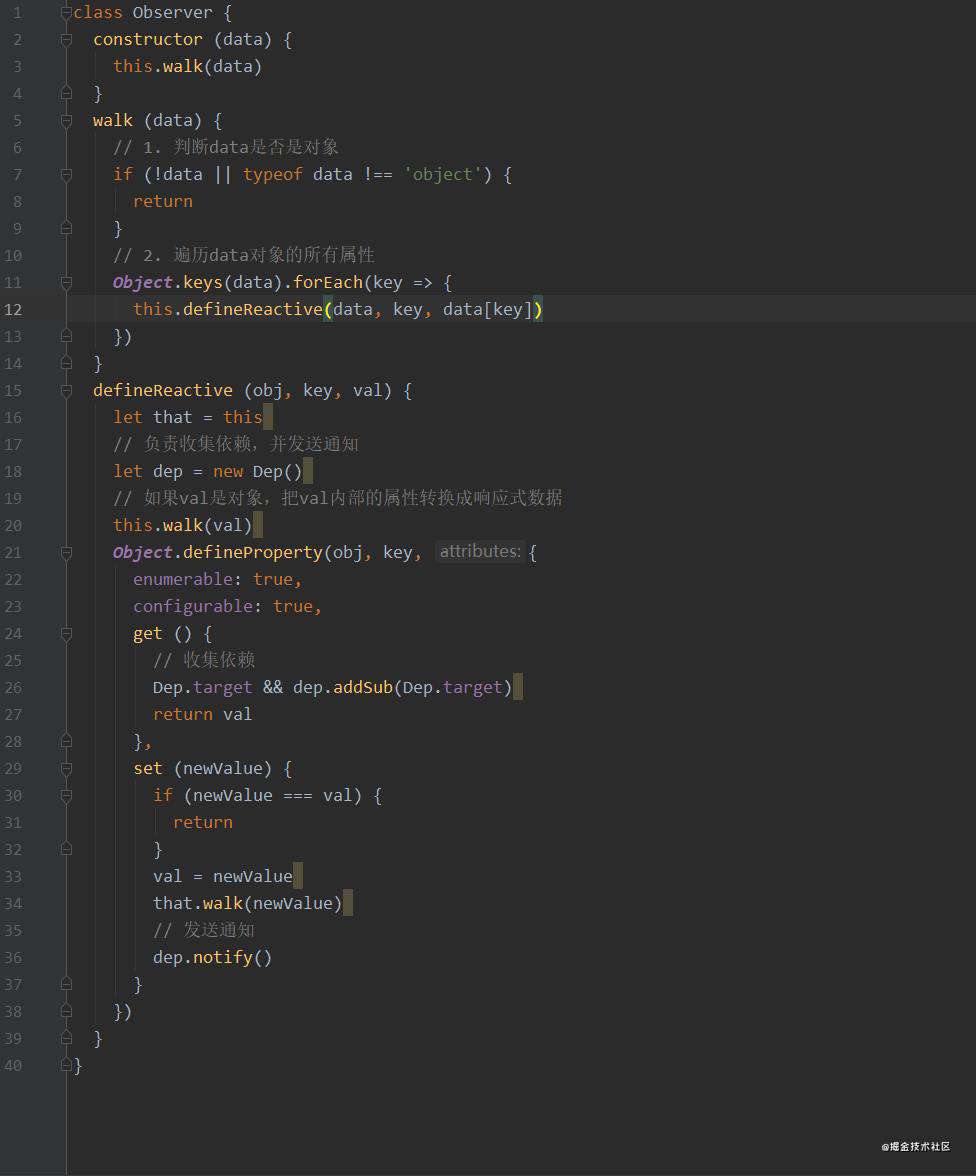Click the comment '// 发送通知'

(x=204, y=930)
